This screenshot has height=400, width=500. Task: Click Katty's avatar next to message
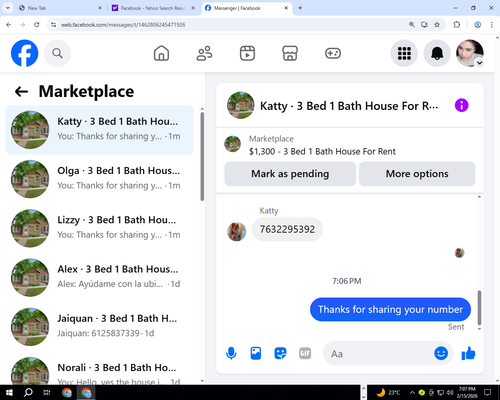coord(237,232)
